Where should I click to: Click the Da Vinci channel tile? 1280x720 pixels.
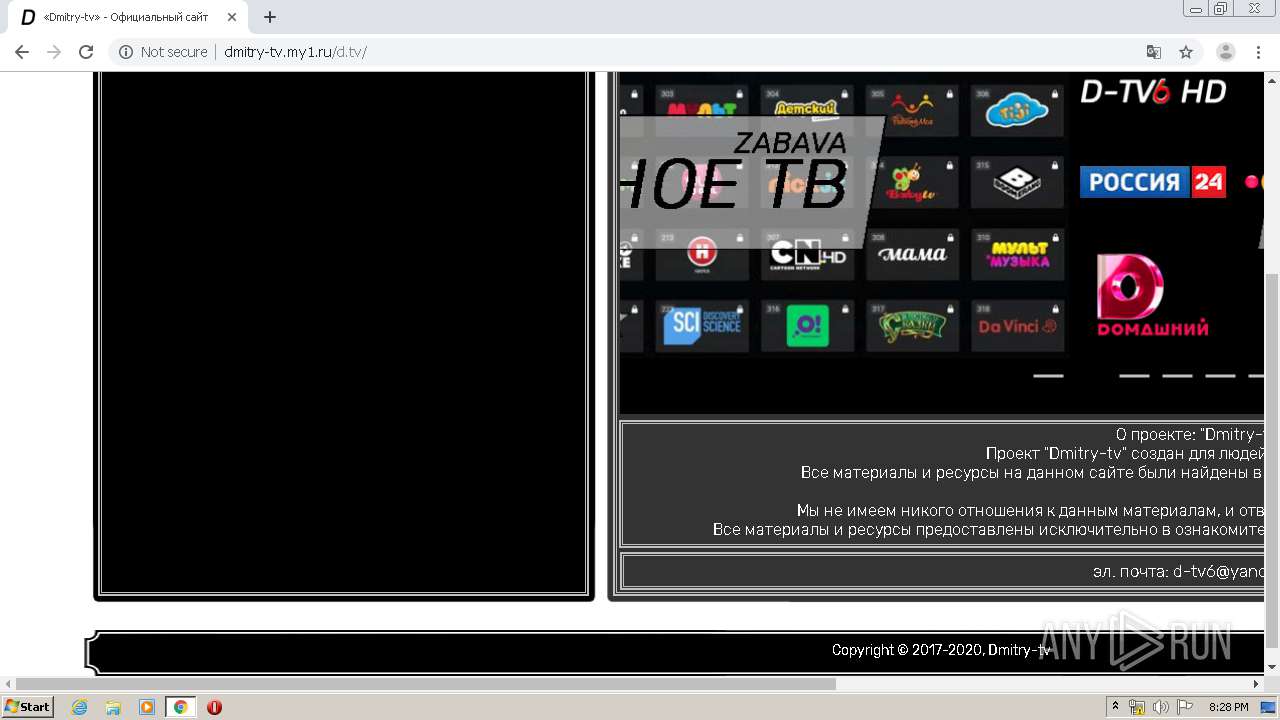coord(1016,326)
